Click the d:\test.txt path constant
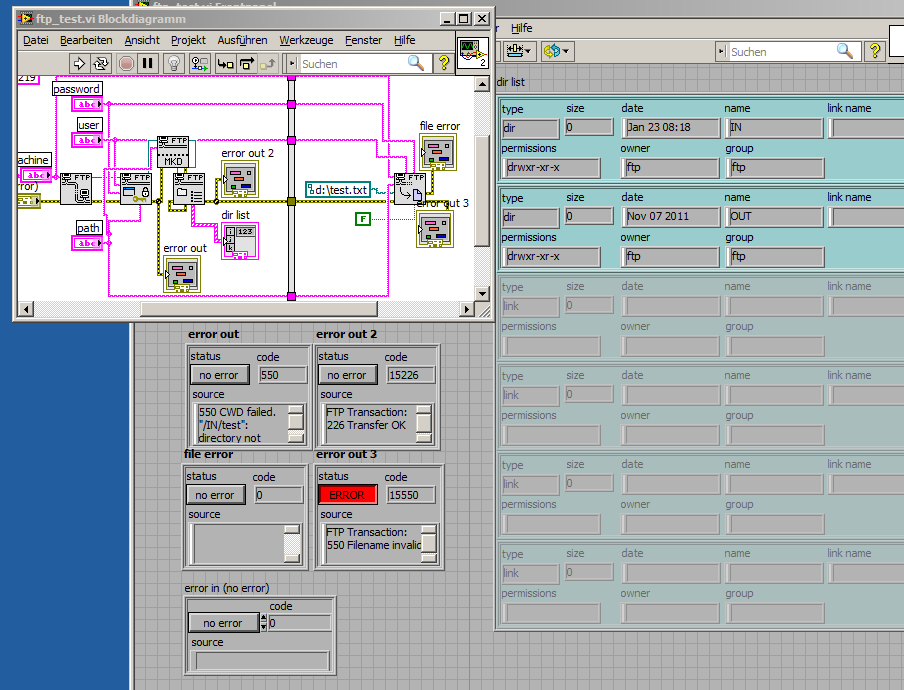Screen dimensions: 904x690 click(338, 189)
